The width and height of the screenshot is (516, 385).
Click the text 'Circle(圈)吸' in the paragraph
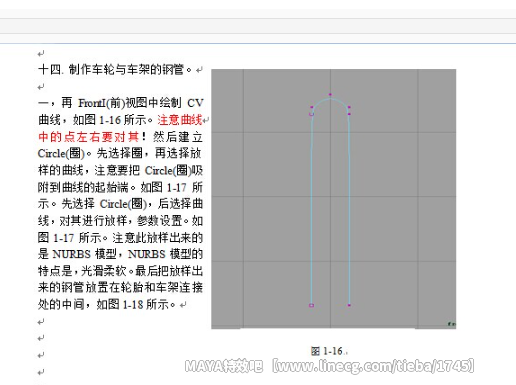click(x=174, y=170)
